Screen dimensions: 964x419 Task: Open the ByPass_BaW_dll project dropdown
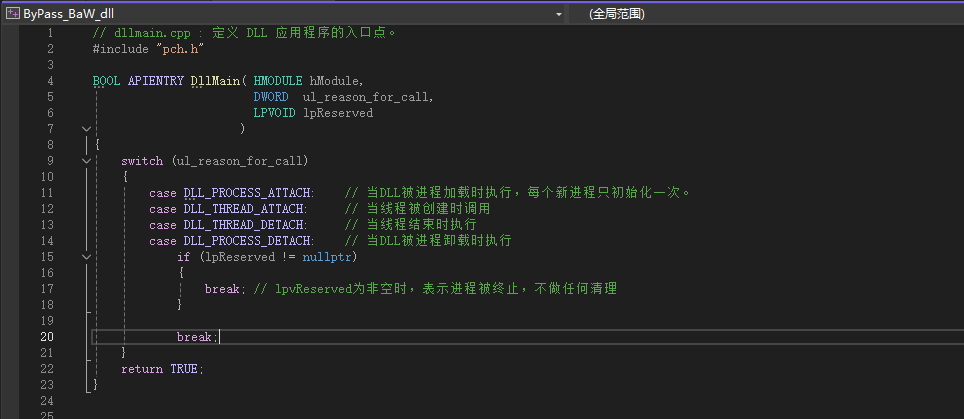click(x=285, y=14)
